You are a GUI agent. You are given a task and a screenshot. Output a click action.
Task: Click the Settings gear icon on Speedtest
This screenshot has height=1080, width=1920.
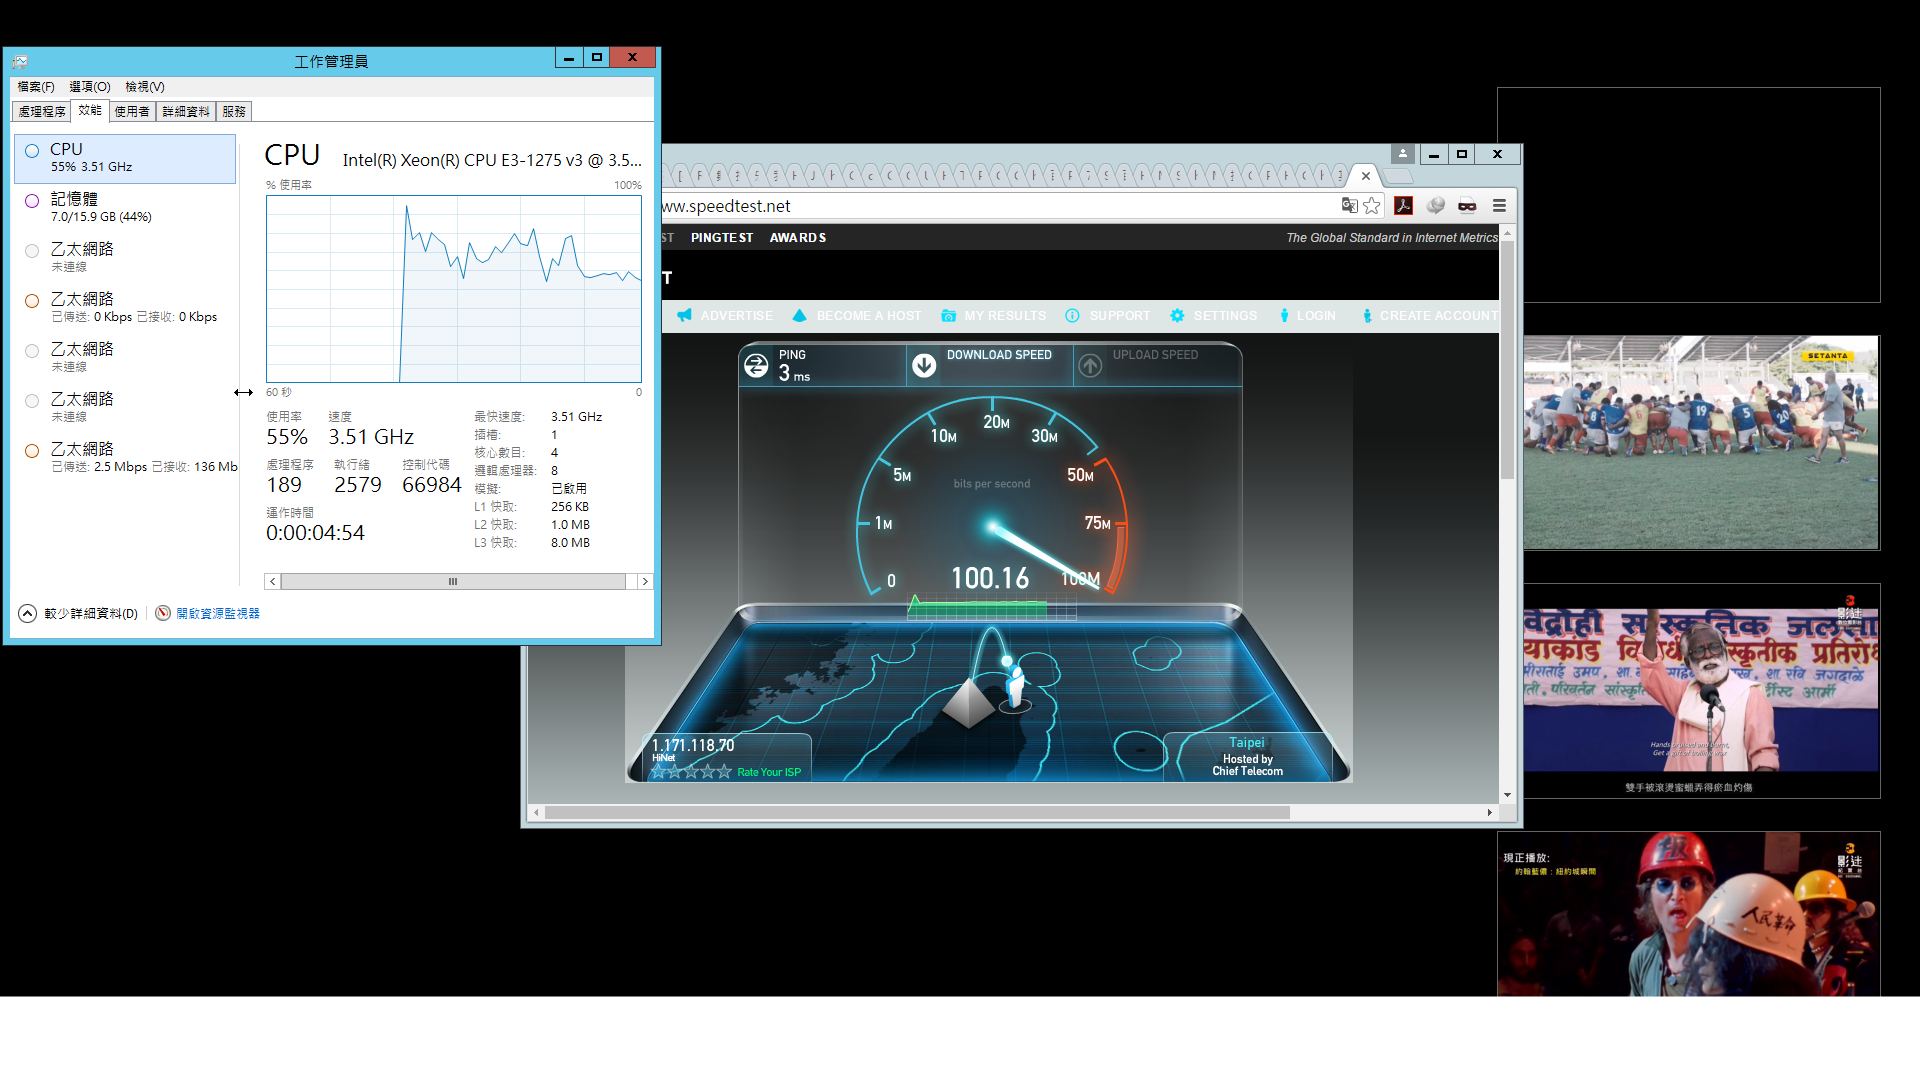pos(1177,315)
